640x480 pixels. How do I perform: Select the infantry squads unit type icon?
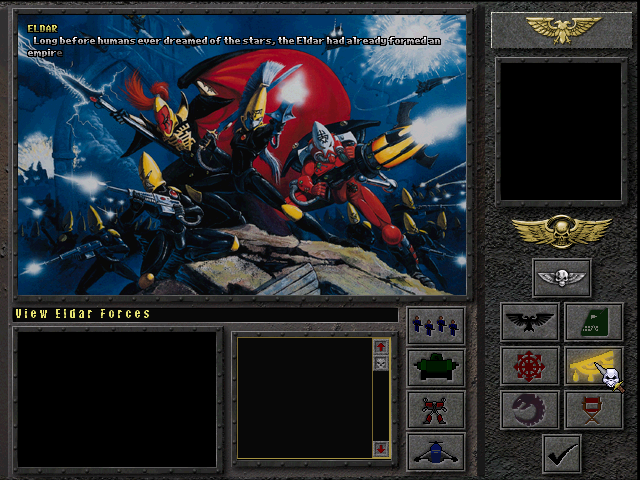pos(436,326)
